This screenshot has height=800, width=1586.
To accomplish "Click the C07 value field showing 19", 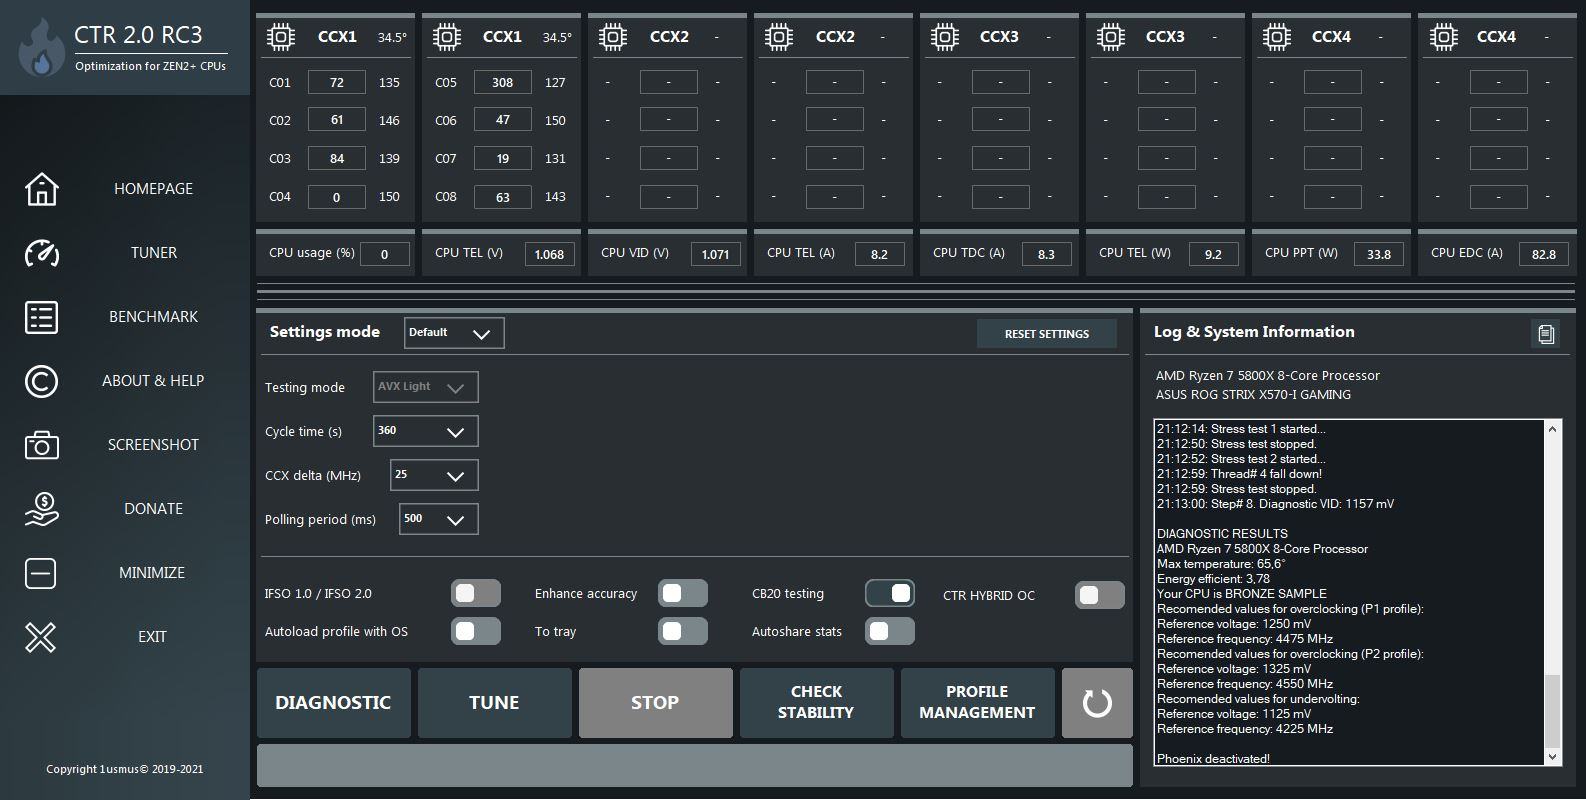I will 502,158.
